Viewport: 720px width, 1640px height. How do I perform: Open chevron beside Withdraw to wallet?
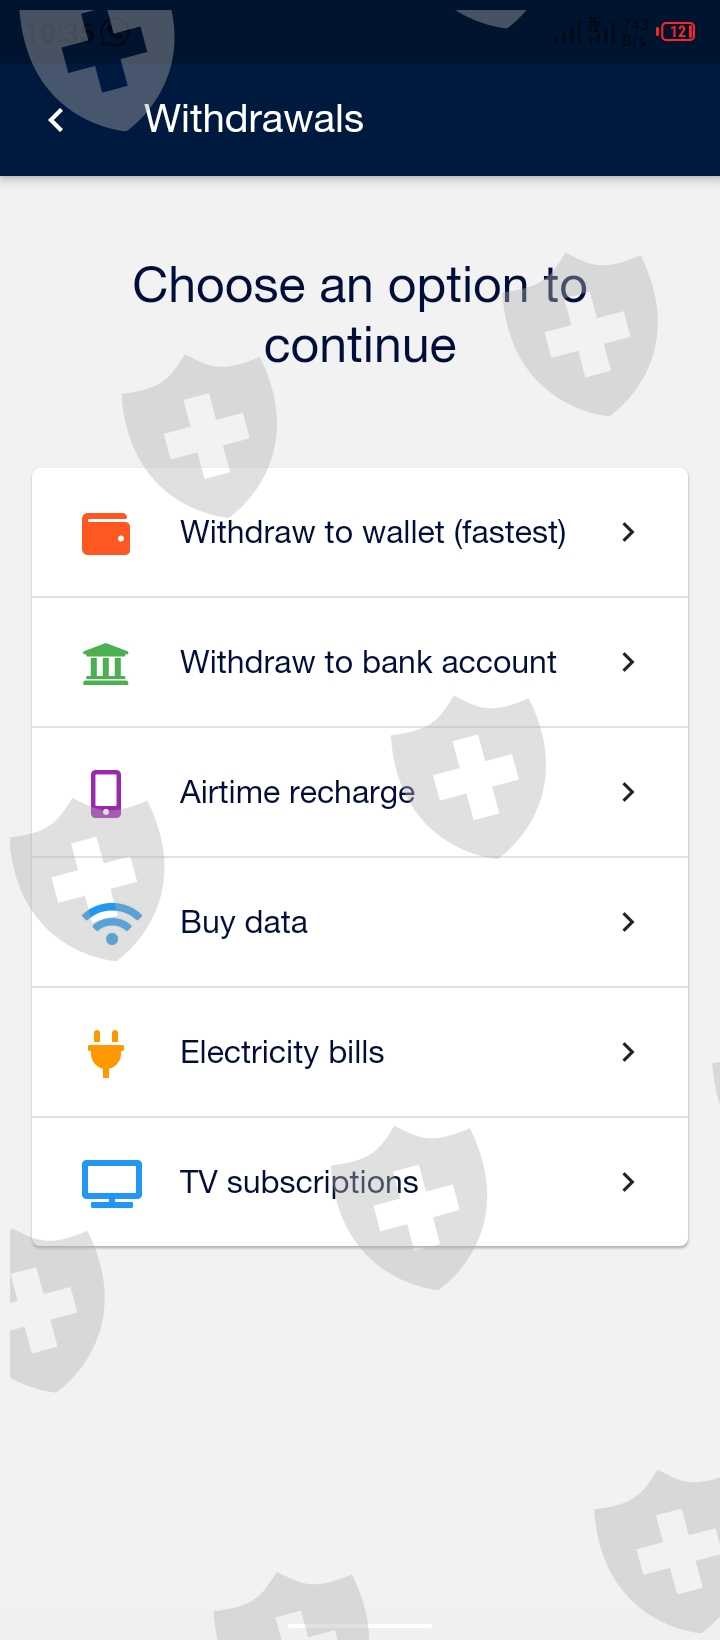628,533
